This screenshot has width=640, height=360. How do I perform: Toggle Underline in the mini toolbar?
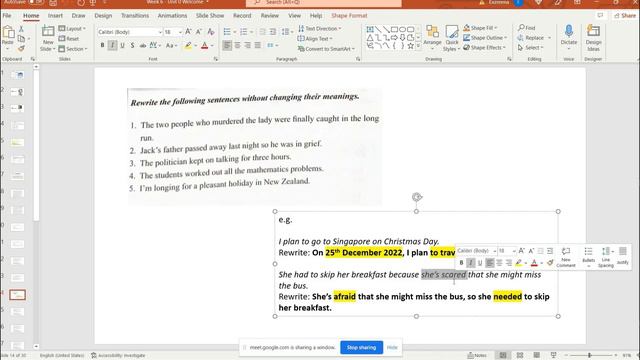pos(480,263)
